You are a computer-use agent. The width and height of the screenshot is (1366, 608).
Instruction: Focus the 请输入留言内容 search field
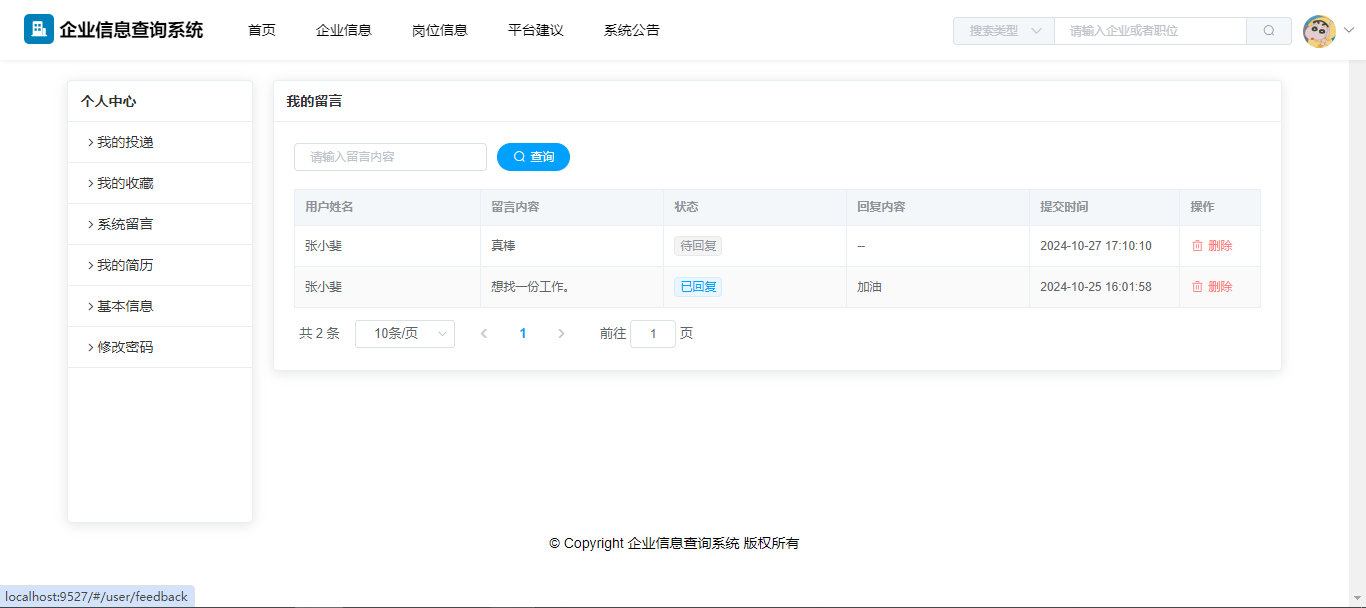(390, 157)
